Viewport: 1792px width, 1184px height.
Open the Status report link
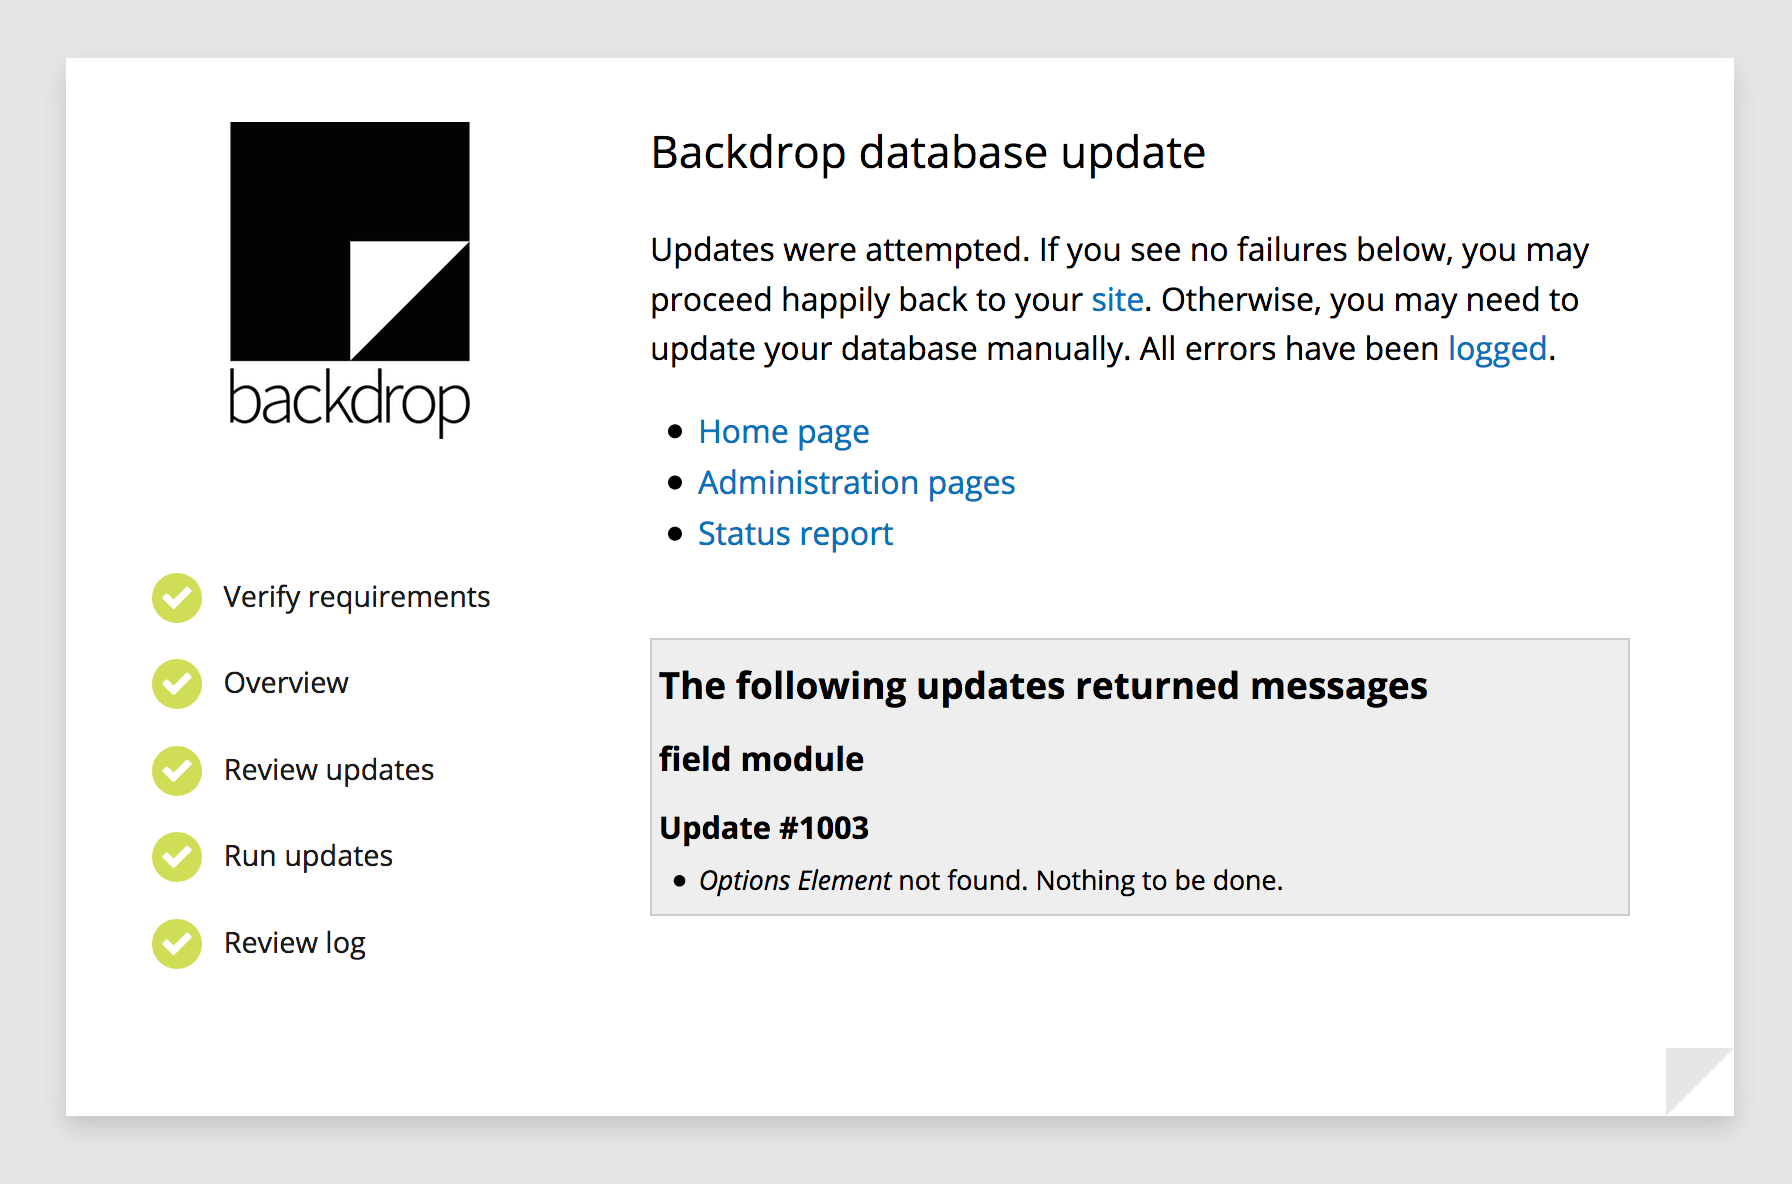tap(795, 534)
